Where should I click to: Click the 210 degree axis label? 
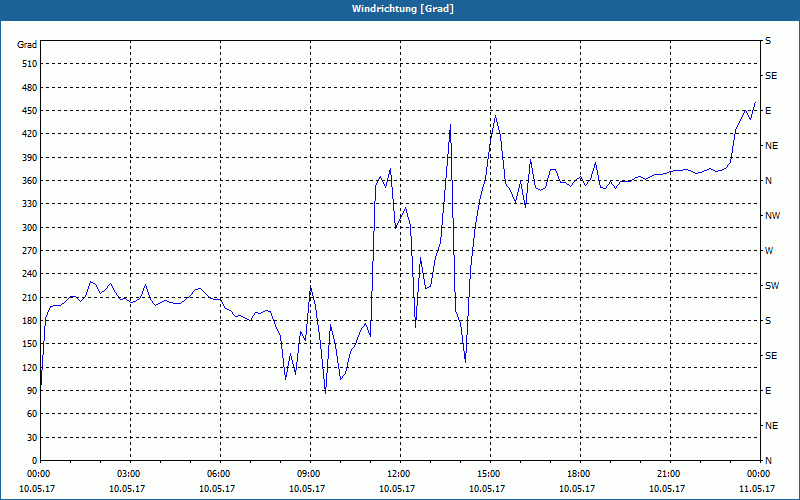(30, 297)
